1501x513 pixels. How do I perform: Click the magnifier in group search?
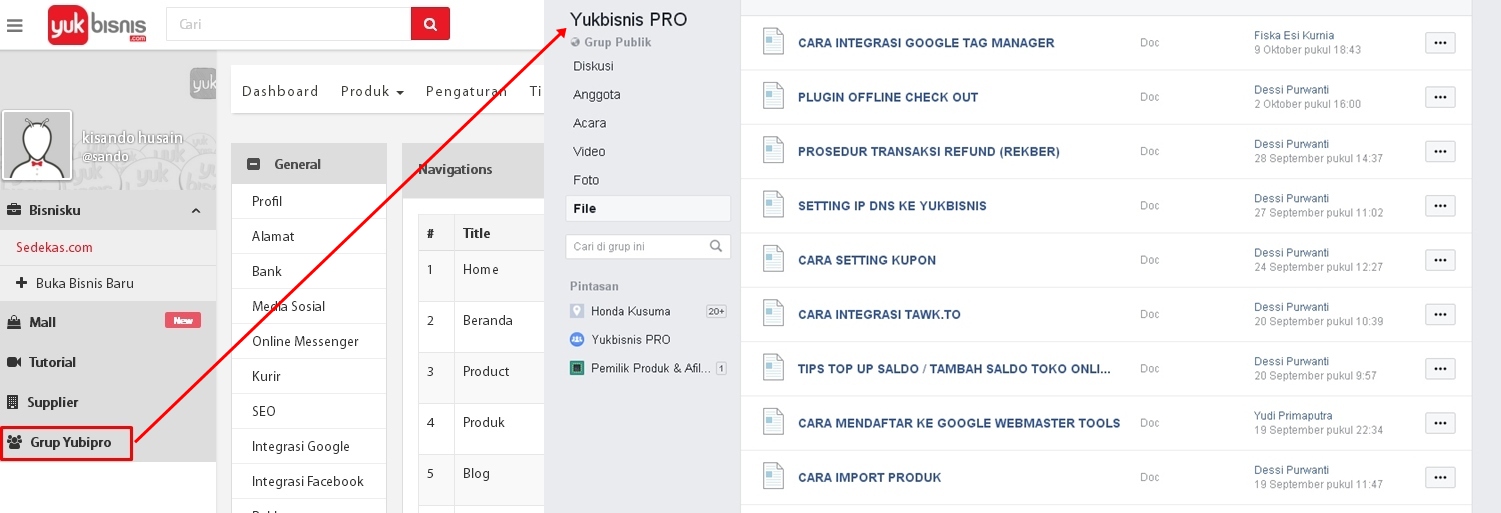716,246
